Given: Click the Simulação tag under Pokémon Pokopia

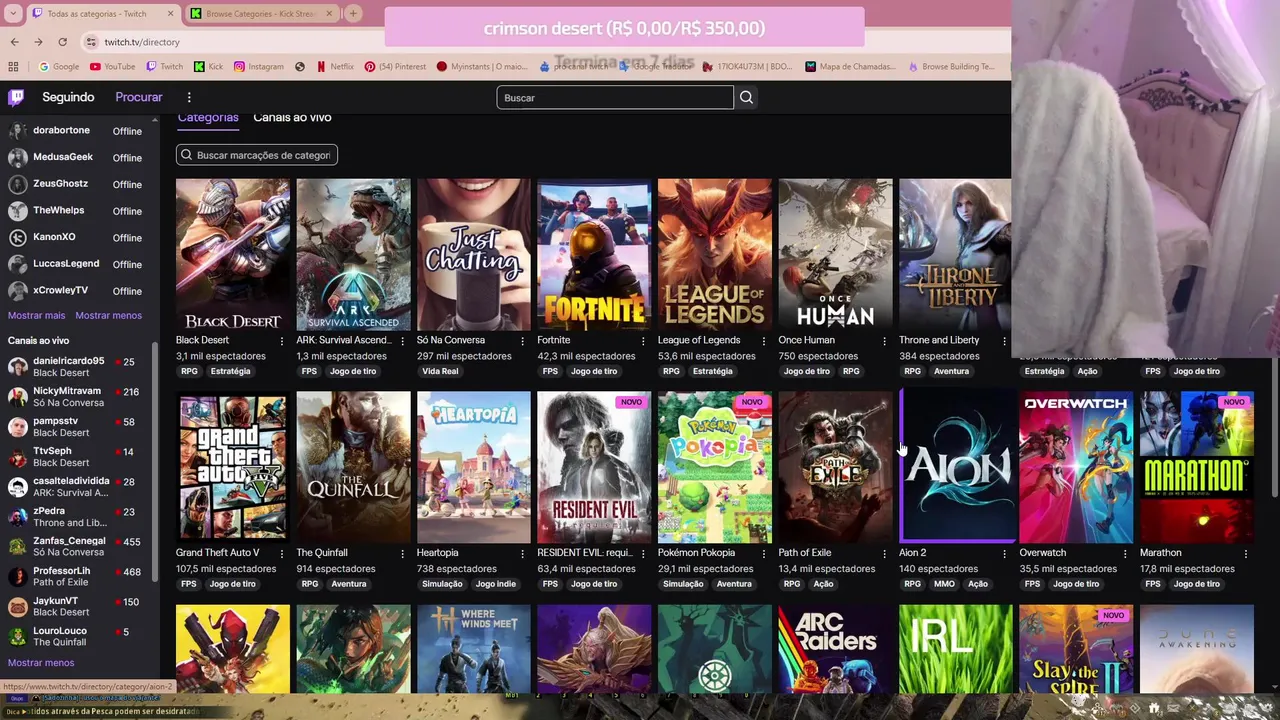Looking at the screenshot, I should pyautogui.click(x=683, y=584).
